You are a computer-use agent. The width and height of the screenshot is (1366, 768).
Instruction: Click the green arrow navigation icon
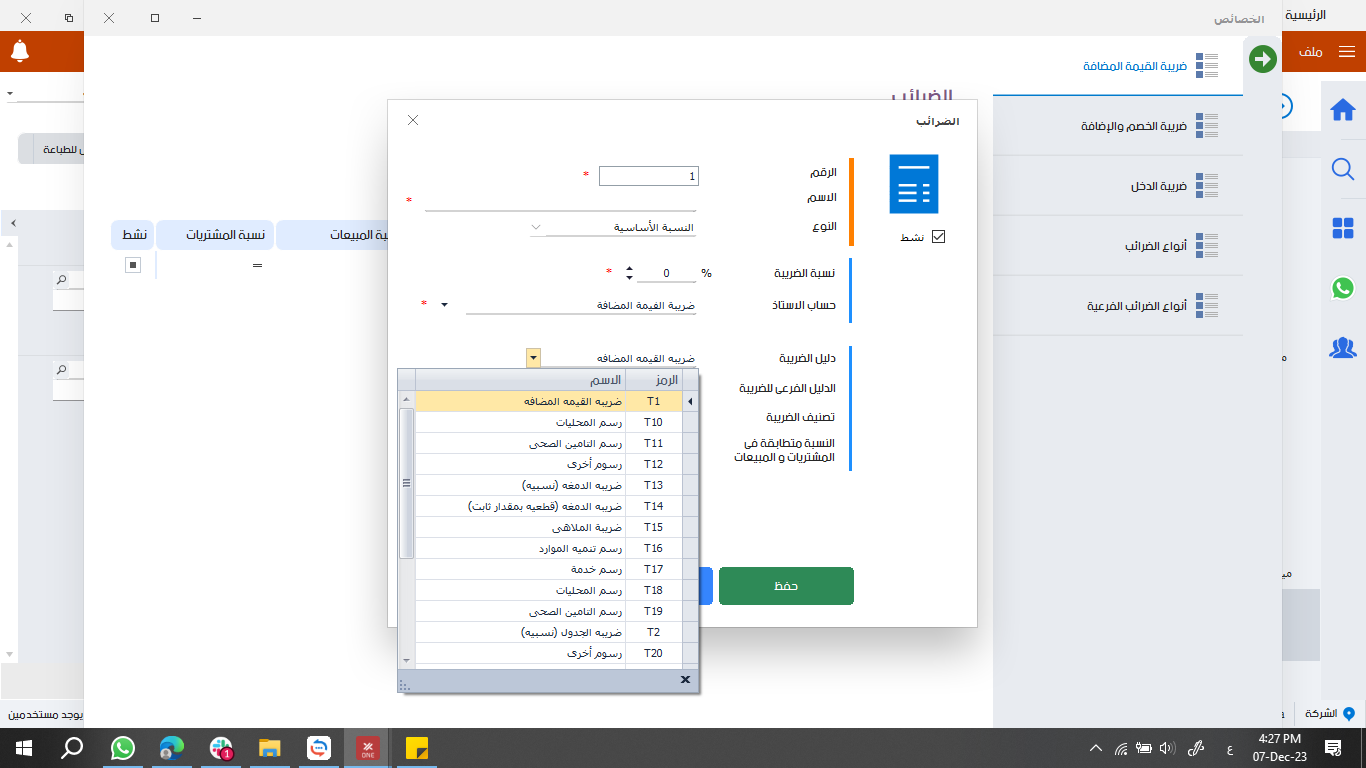pyautogui.click(x=1262, y=59)
